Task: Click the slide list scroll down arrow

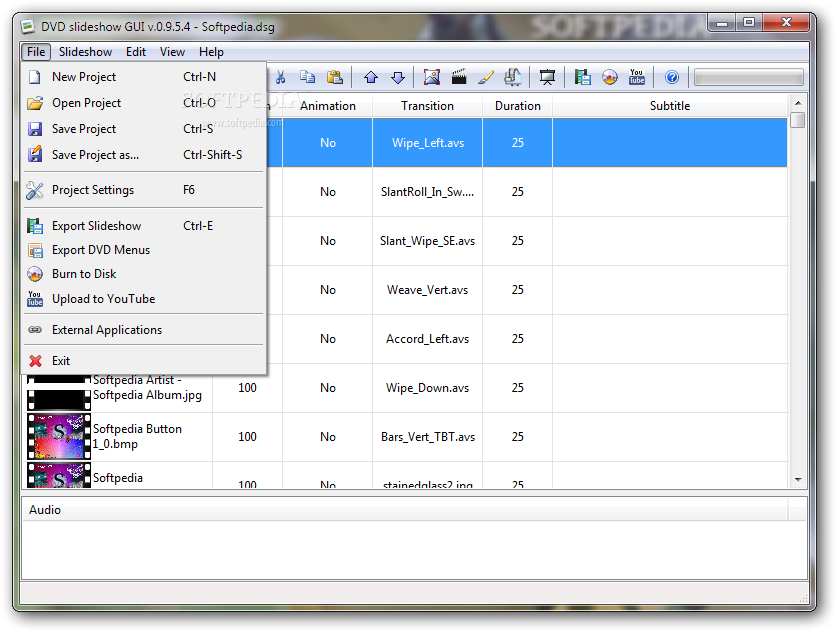Action: click(798, 479)
